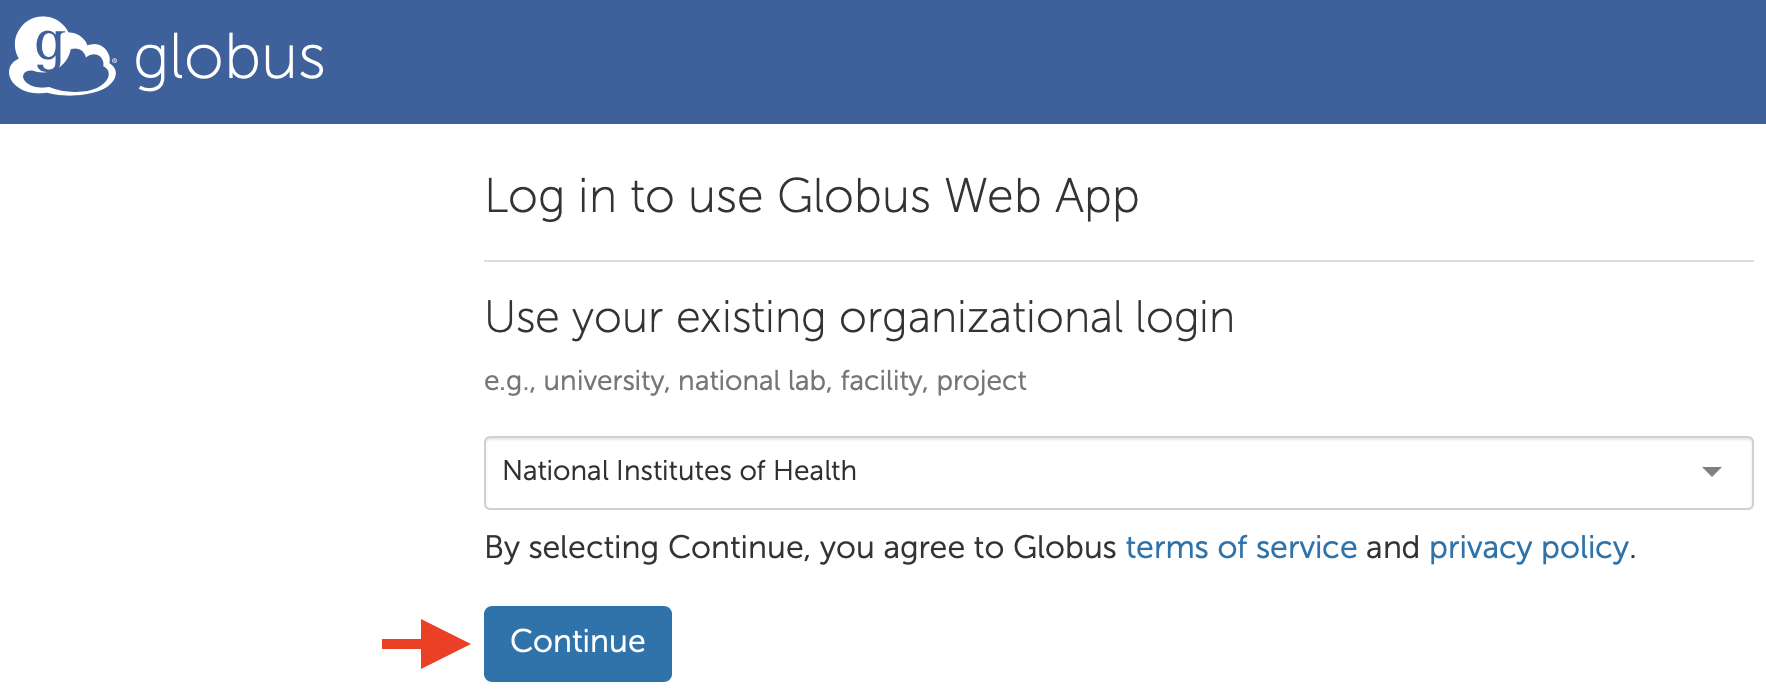
Task: Open the "terms of service" link
Action: [x=1240, y=548]
